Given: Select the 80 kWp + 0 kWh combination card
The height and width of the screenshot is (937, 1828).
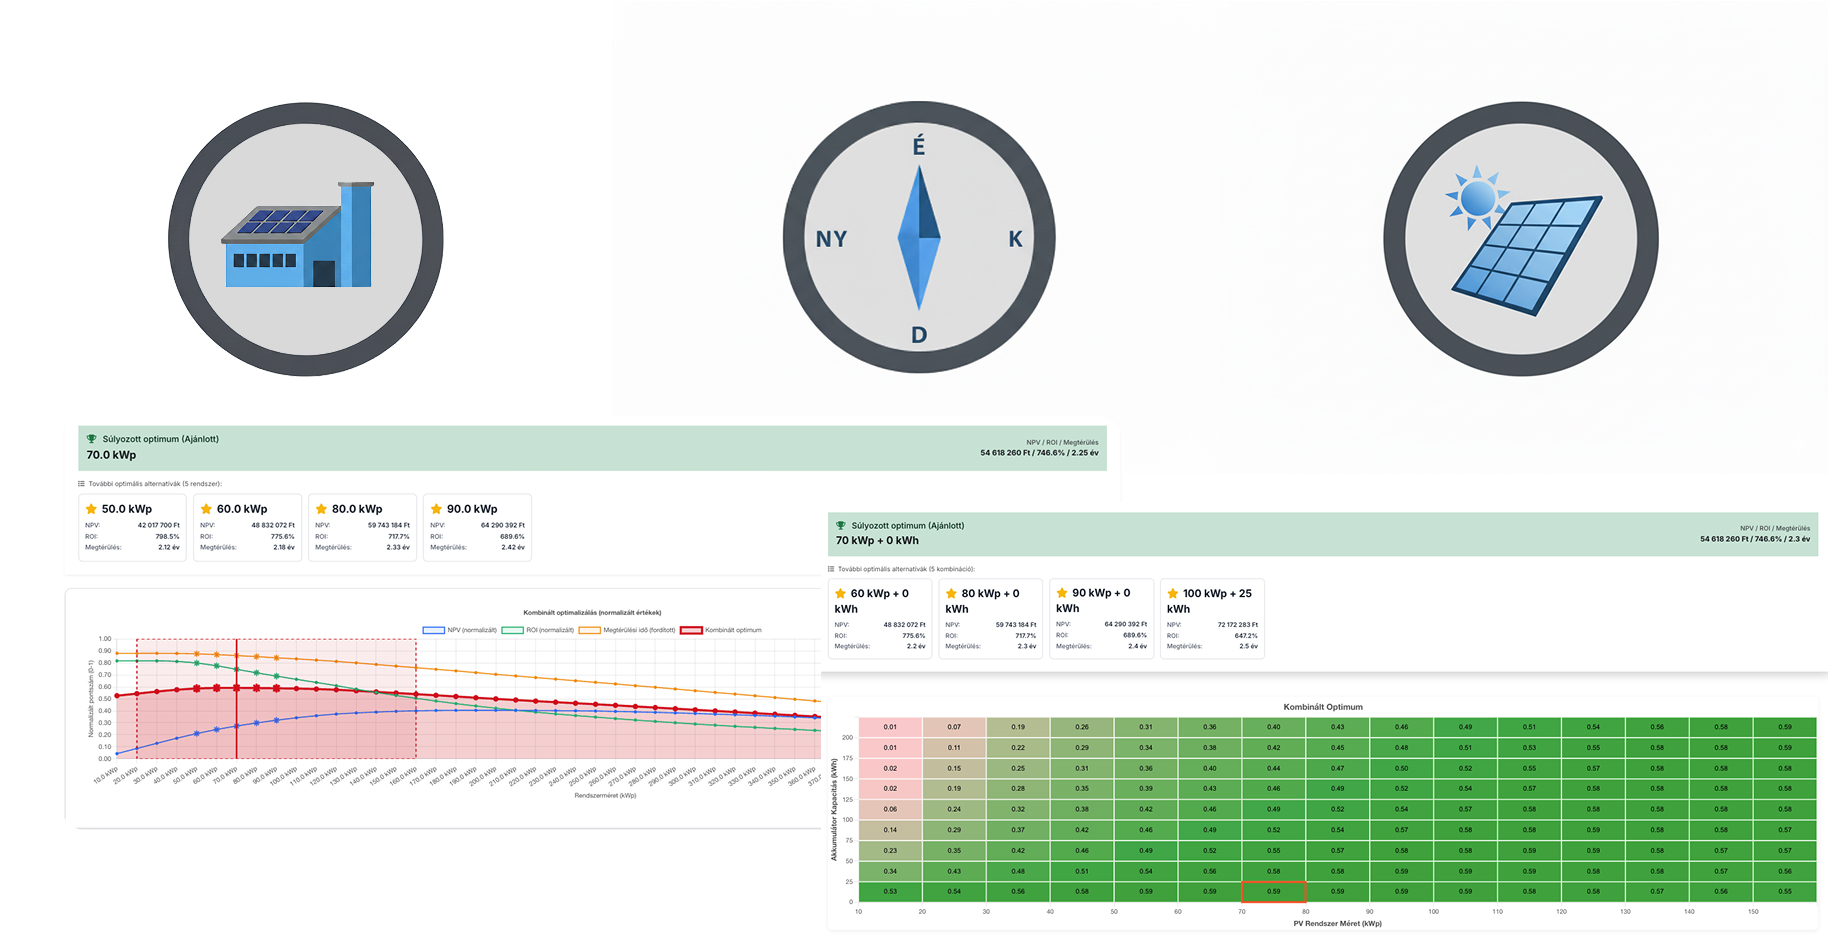Looking at the screenshot, I should [x=990, y=618].
